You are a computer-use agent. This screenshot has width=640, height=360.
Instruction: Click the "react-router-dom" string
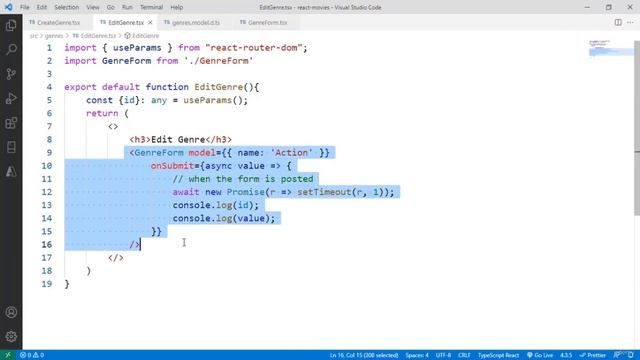[x=253, y=48]
